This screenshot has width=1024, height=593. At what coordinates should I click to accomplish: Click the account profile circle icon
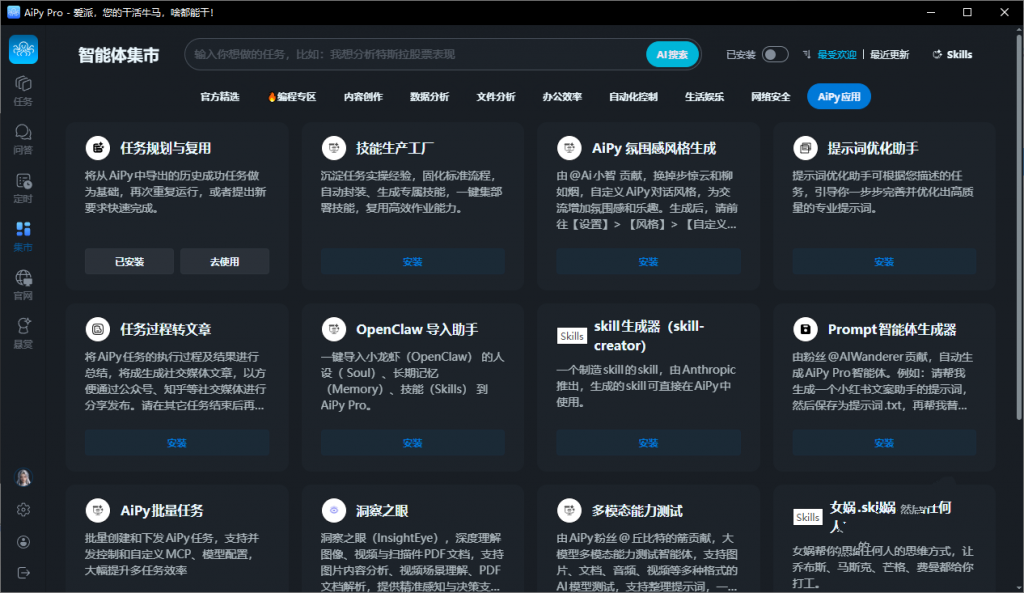pyautogui.click(x=24, y=541)
